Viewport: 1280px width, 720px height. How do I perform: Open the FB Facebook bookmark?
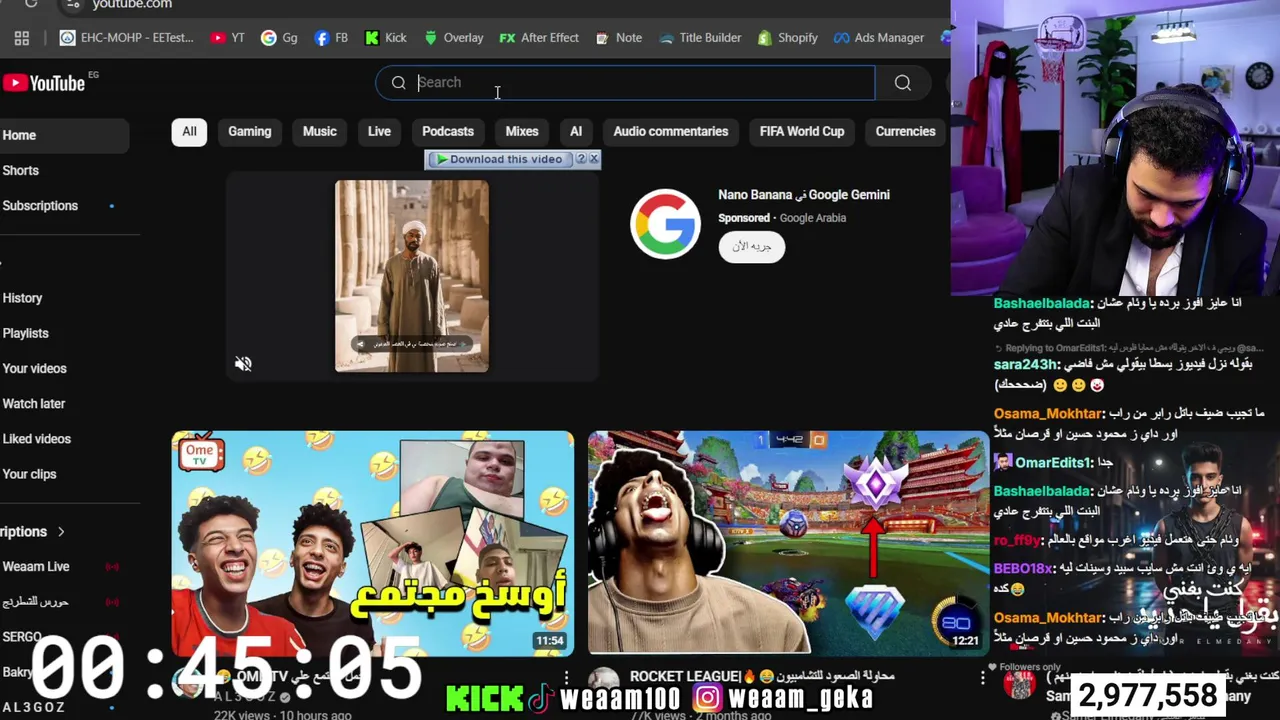[331, 38]
